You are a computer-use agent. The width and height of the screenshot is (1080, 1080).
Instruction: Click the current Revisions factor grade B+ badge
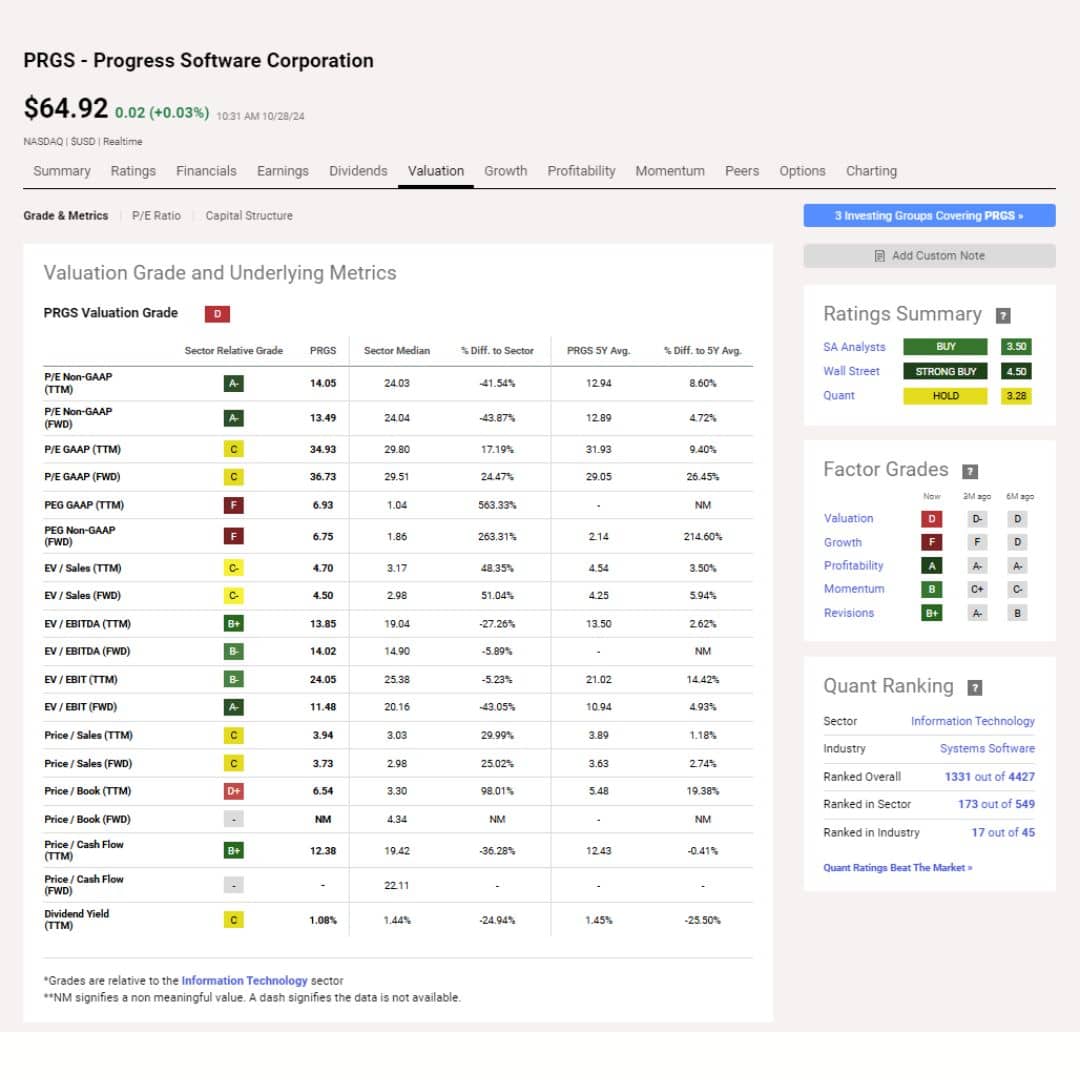click(931, 613)
